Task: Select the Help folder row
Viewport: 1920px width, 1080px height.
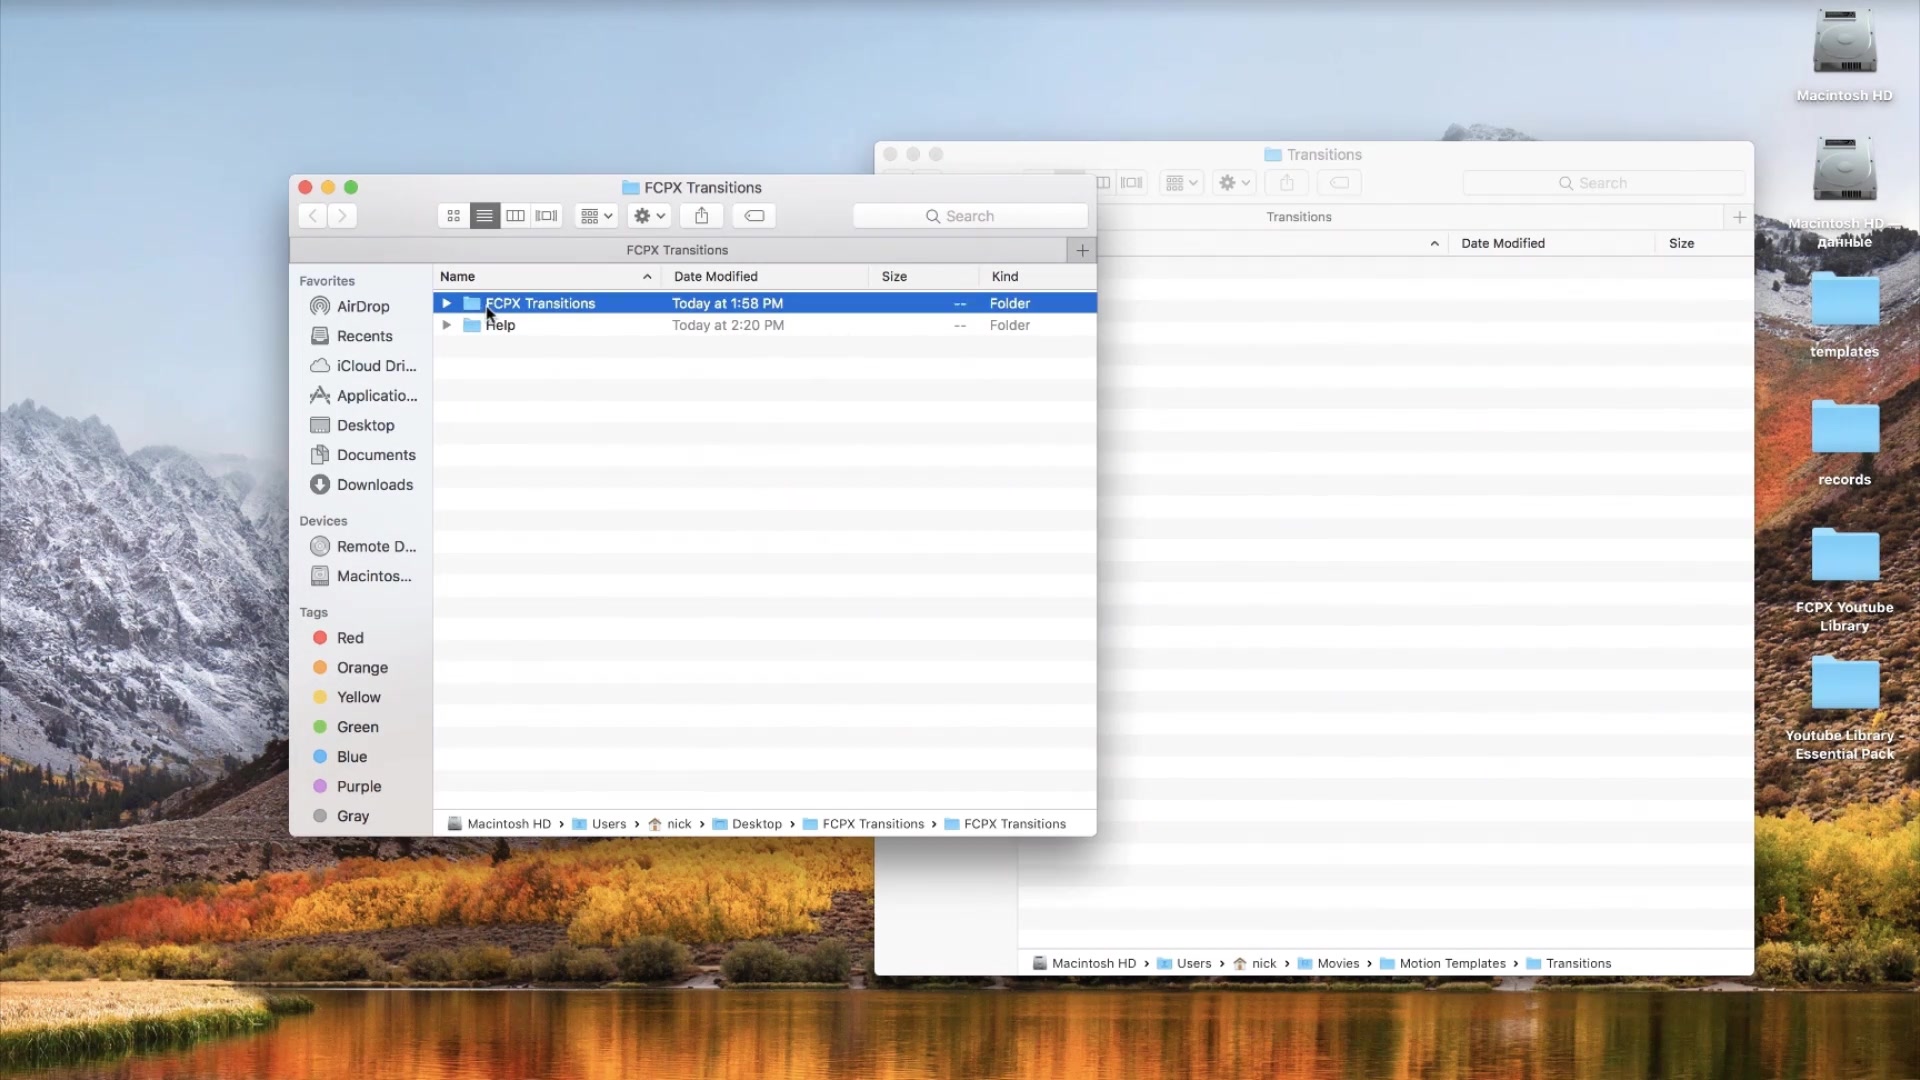Action: pyautogui.click(x=765, y=325)
